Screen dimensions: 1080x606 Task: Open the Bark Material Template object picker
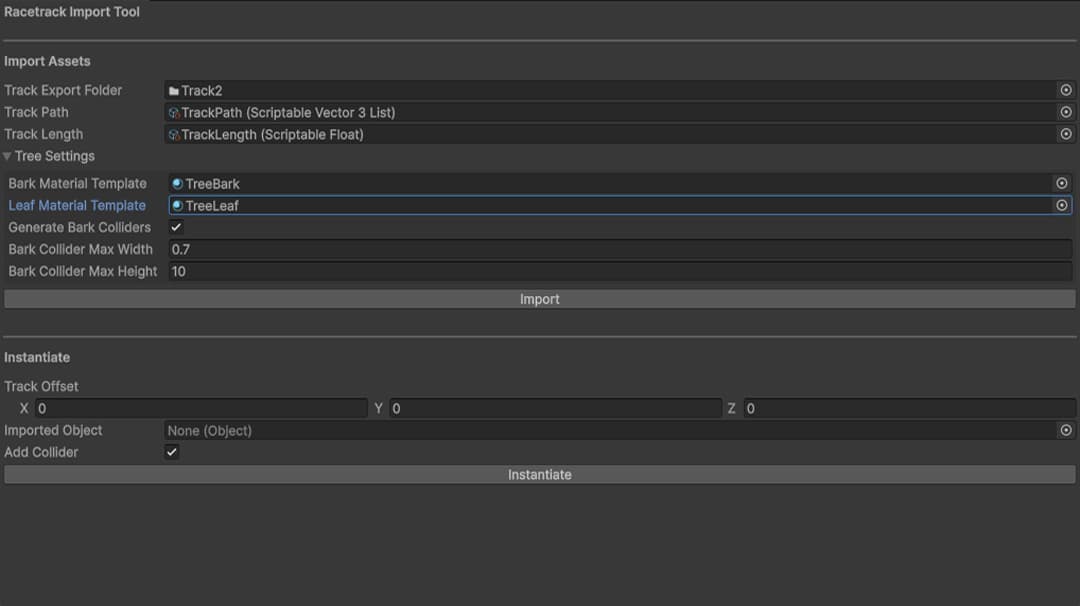pyautogui.click(x=1062, y=183)
